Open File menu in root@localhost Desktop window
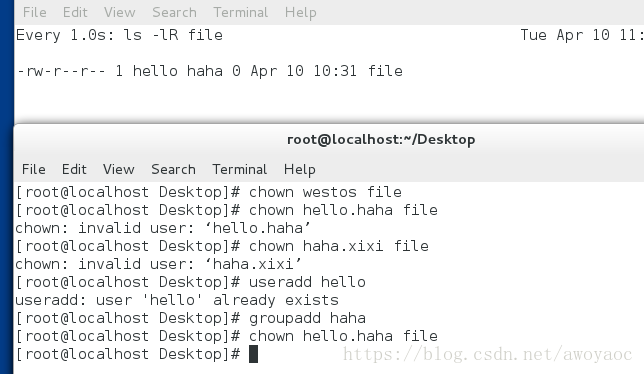Image resolution: width=644 pixels, height=374 pixels. tap(34, 169)
